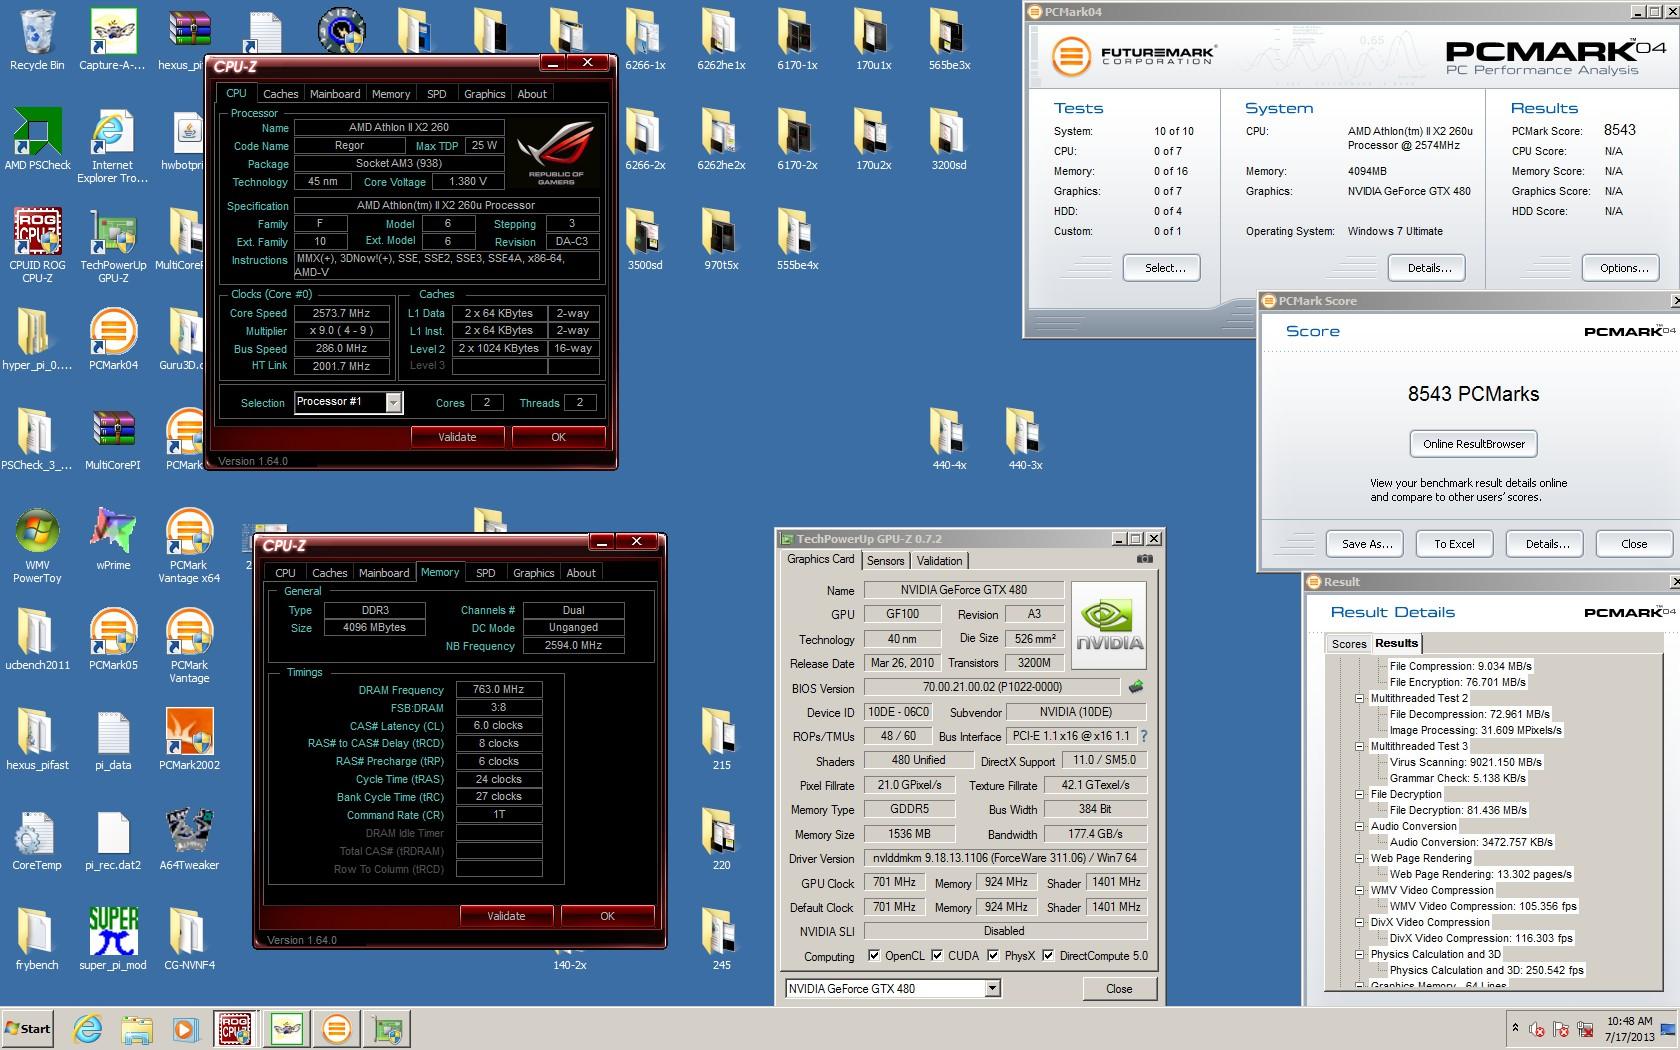Open Windows Explorer from the taskbar
1680x1050 pixels.
[x=136, y=1028]
